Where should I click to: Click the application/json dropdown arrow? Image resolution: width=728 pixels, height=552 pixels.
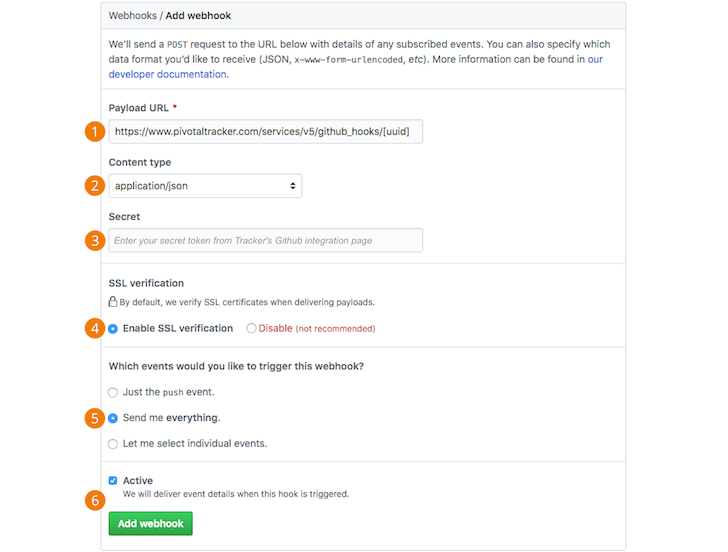click(292, 186)
